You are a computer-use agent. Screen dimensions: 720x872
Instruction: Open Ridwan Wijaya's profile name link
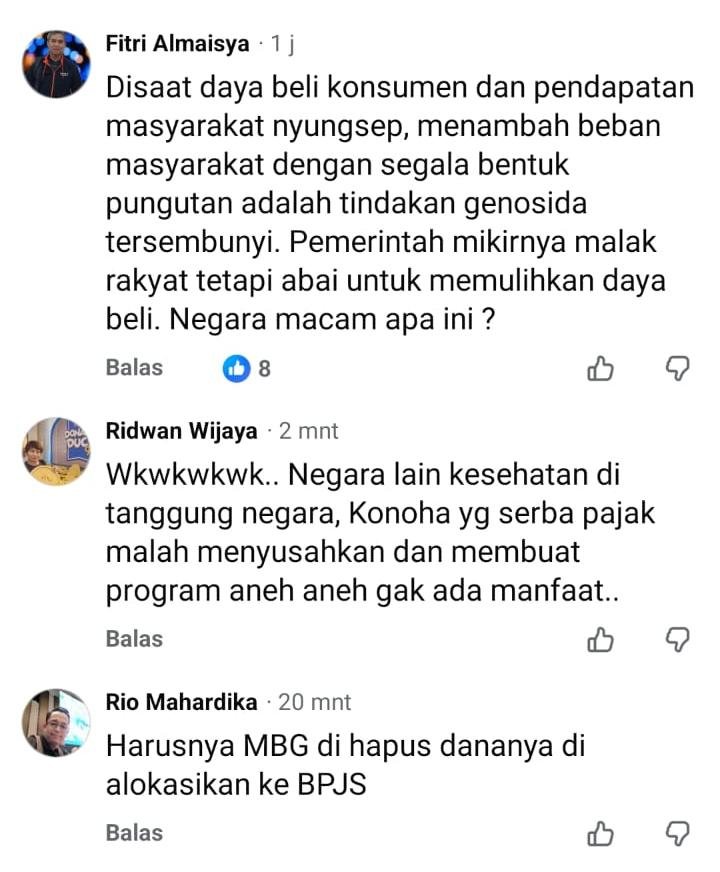pyautogui.click(x=181, y=431)
